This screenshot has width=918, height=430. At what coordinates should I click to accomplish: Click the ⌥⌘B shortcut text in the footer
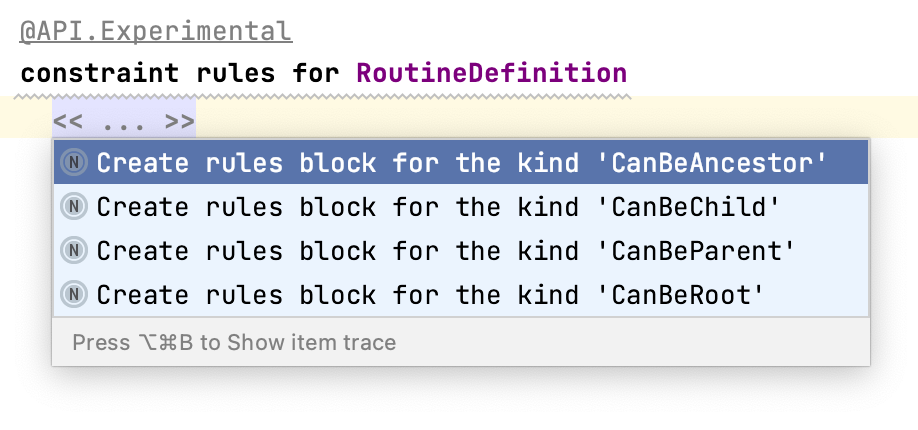[165, 343]
